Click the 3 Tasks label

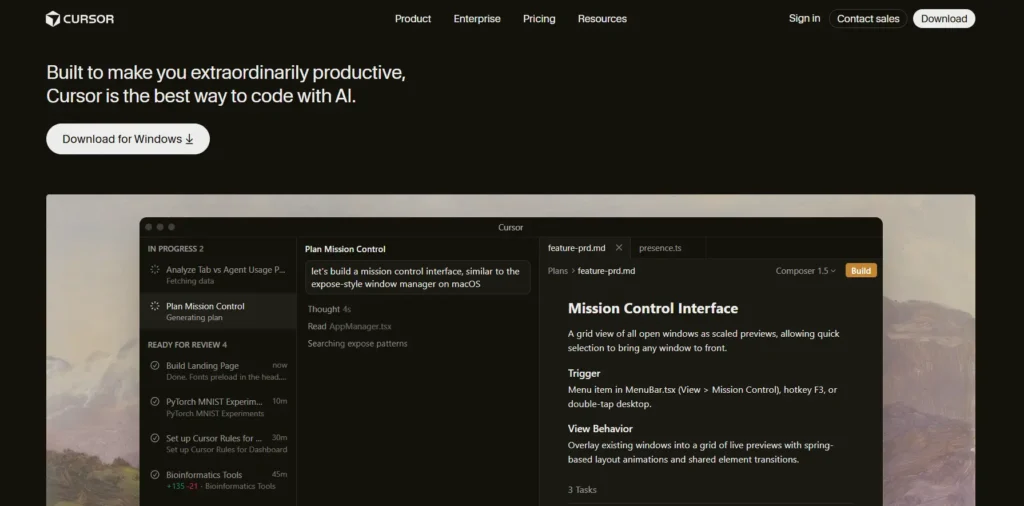582,490
